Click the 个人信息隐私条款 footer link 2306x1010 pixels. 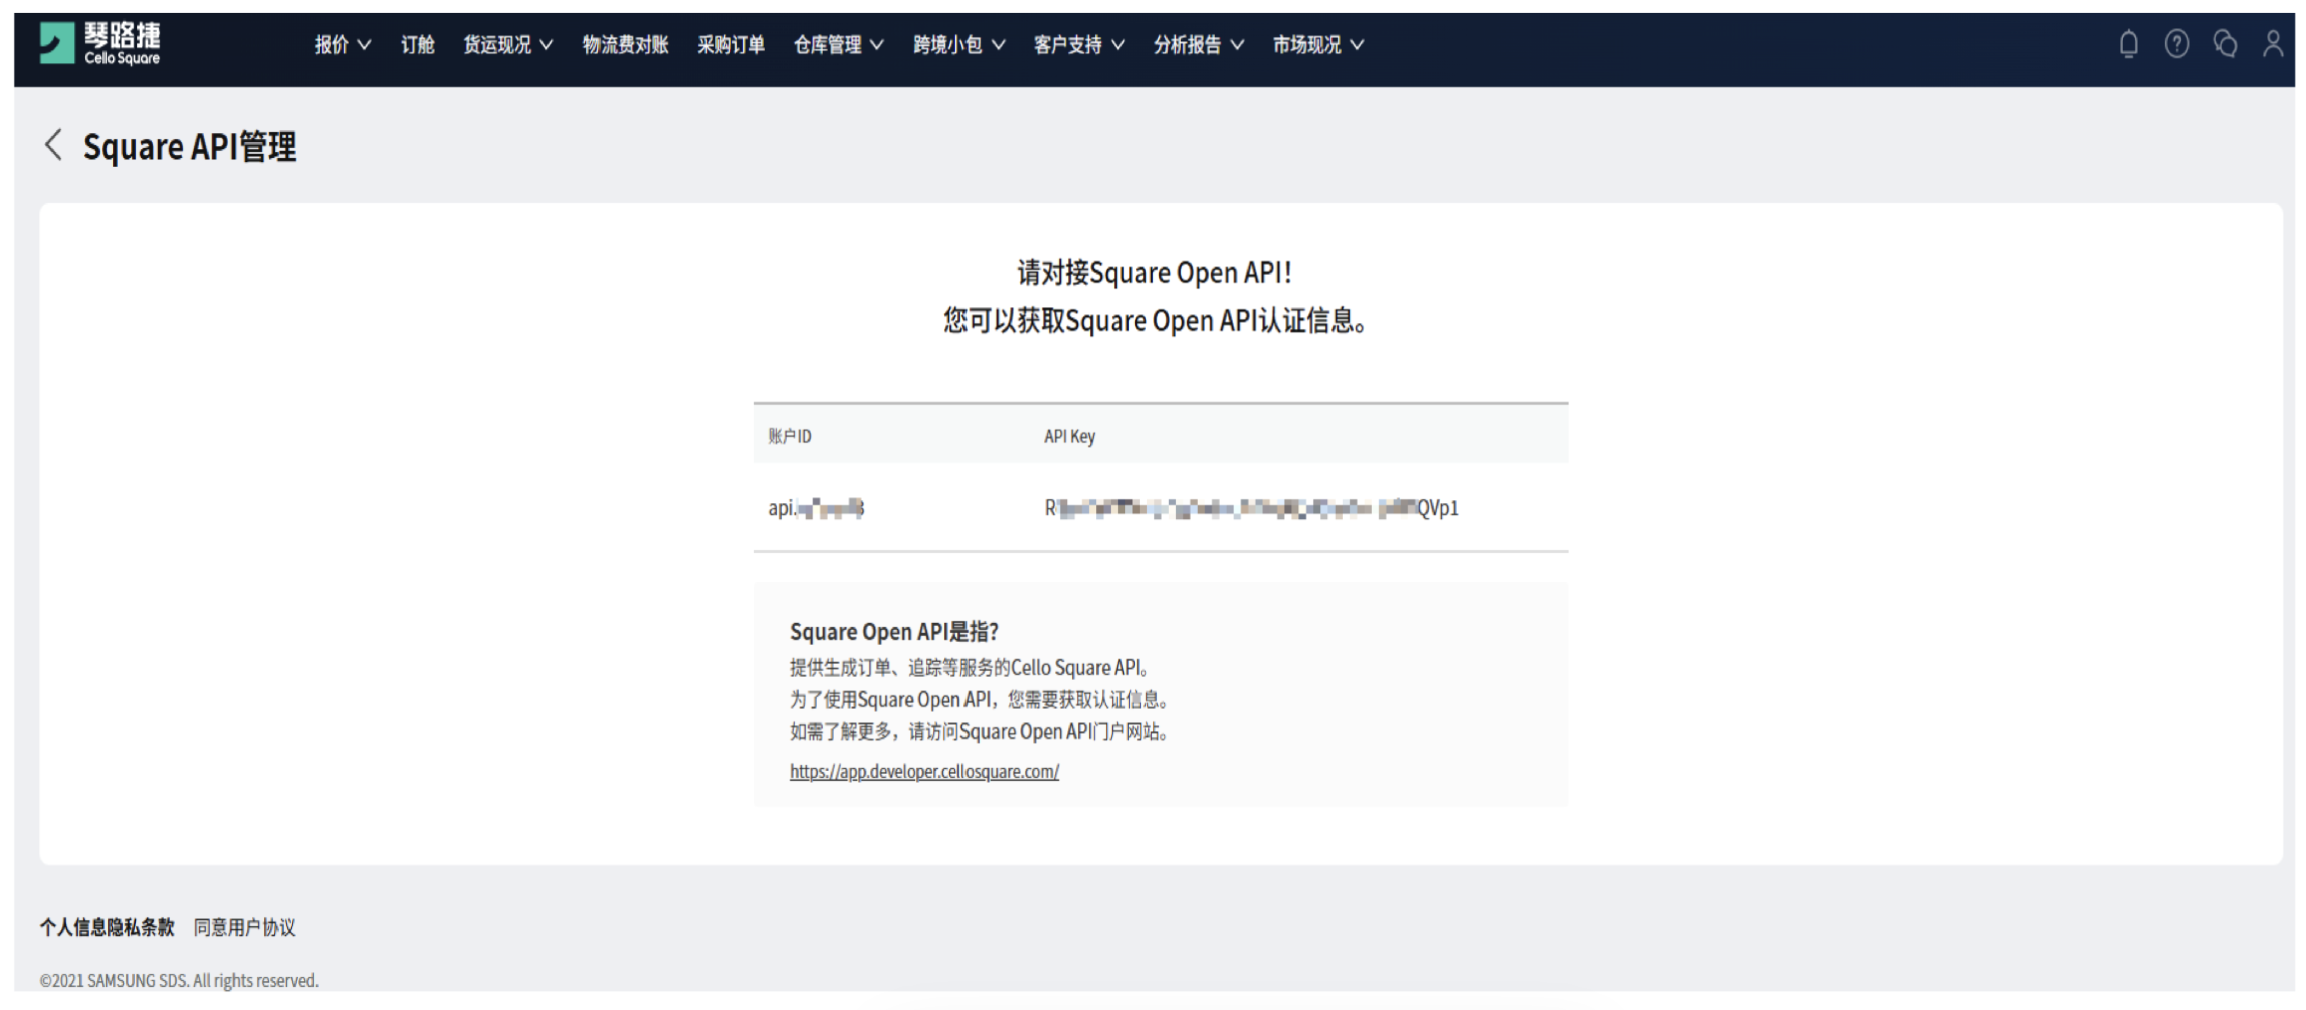click(x=106, y=927)
